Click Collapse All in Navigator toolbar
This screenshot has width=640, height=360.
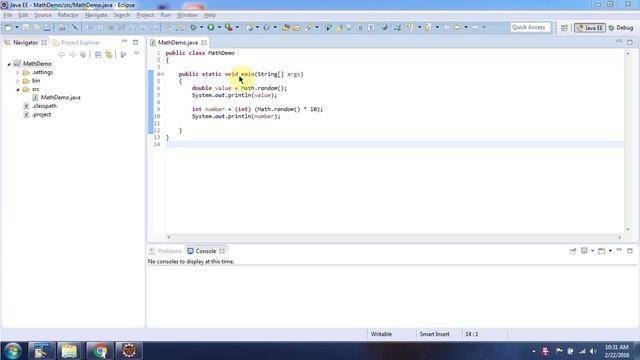coord(98,54)
